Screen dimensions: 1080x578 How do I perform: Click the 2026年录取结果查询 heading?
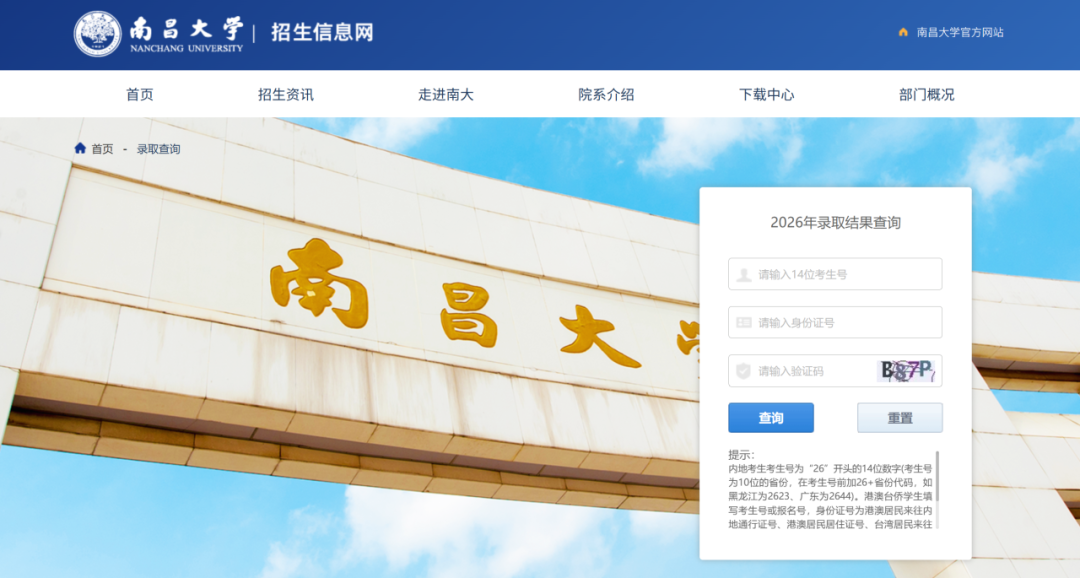click(835, 223)
